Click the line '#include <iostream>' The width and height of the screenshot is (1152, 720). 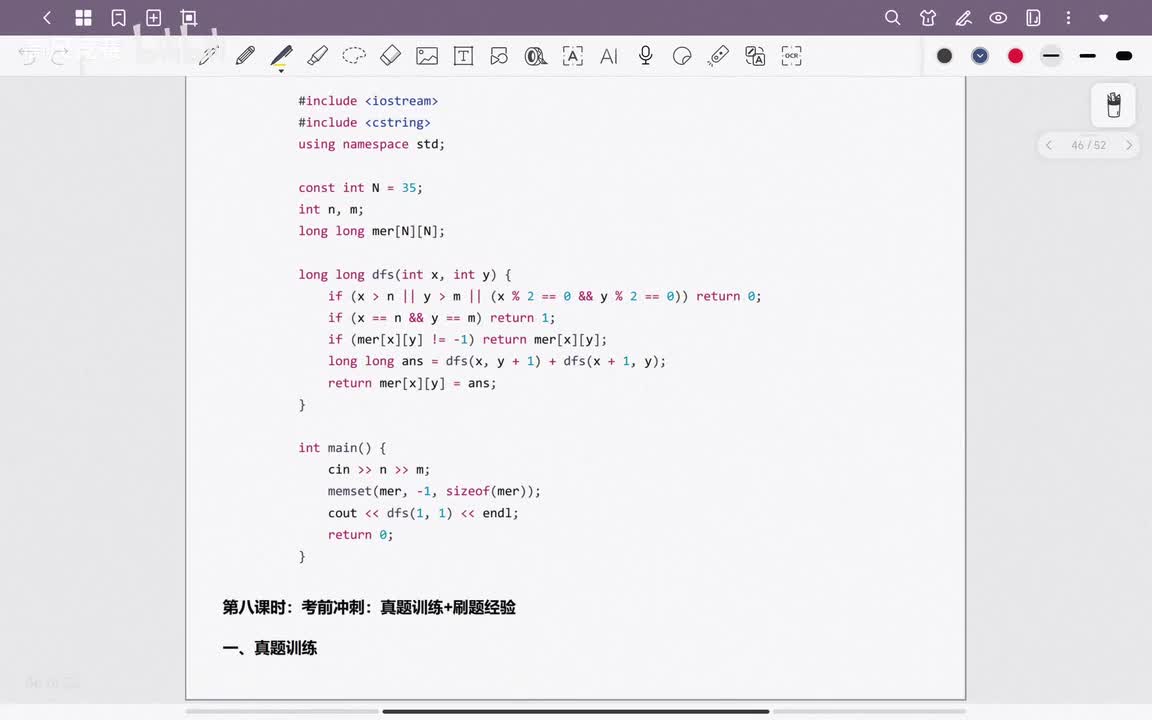click(368, 101)
